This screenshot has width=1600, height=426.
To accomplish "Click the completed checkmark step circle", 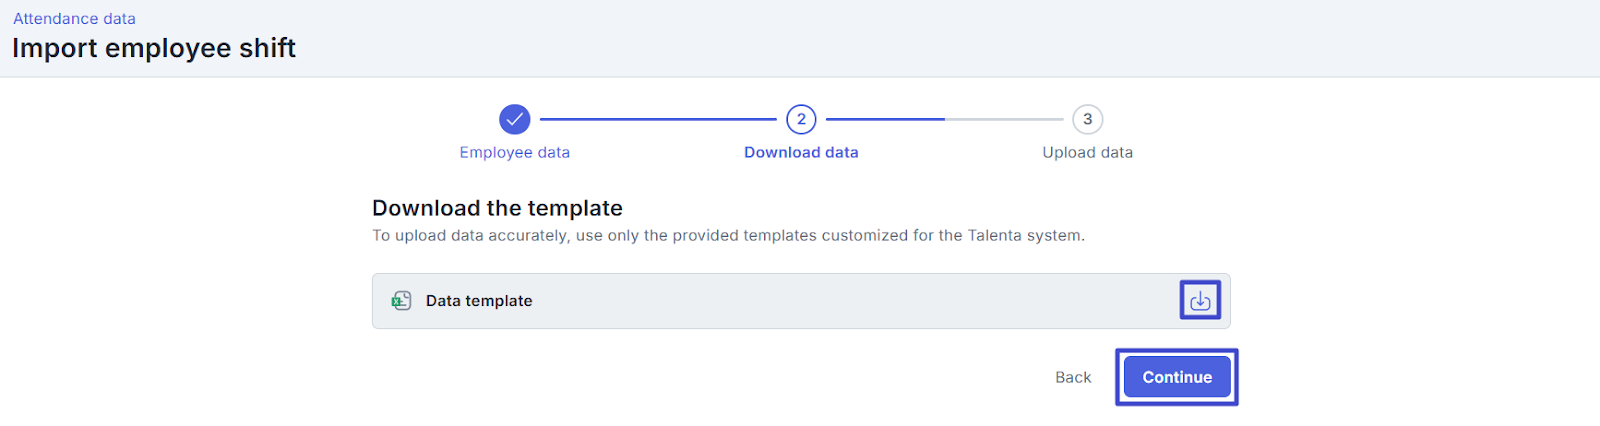I will (x=514, y=119).
